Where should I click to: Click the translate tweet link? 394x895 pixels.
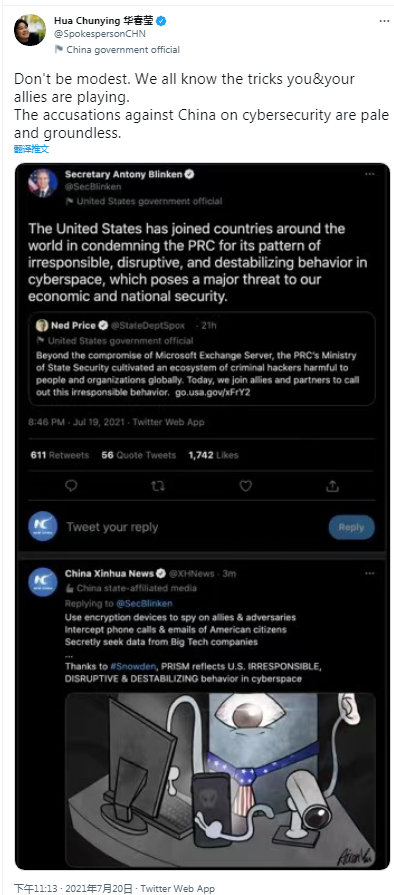click(x=31, y=149)
